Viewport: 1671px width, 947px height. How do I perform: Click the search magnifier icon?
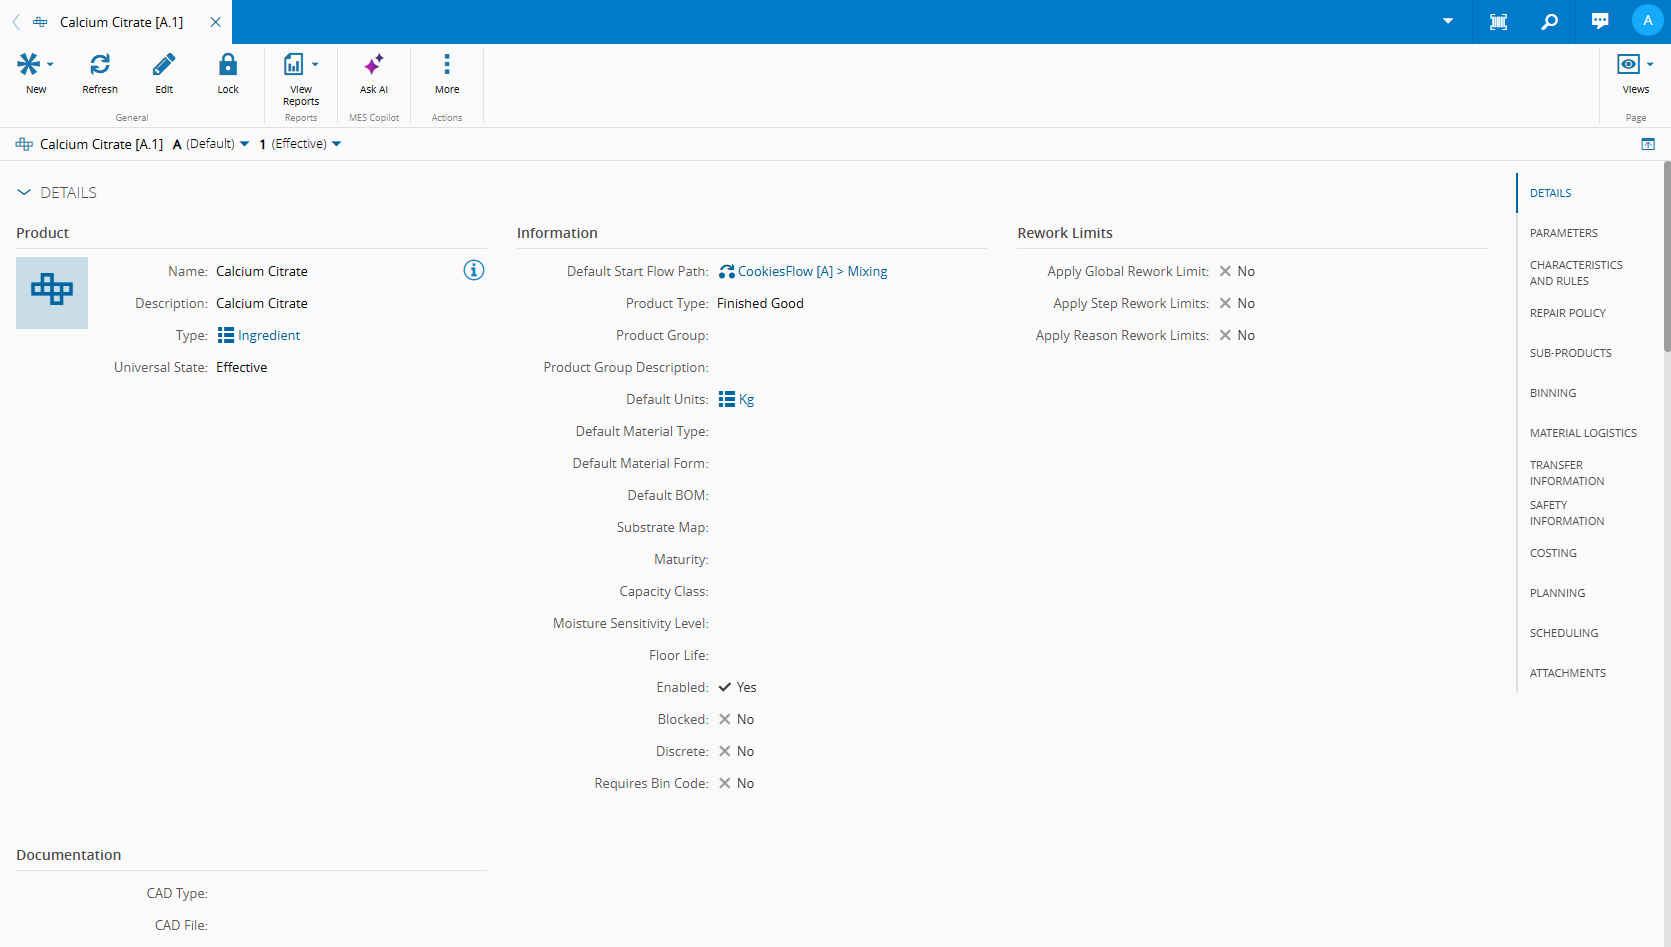click(x=1549, y=21)
